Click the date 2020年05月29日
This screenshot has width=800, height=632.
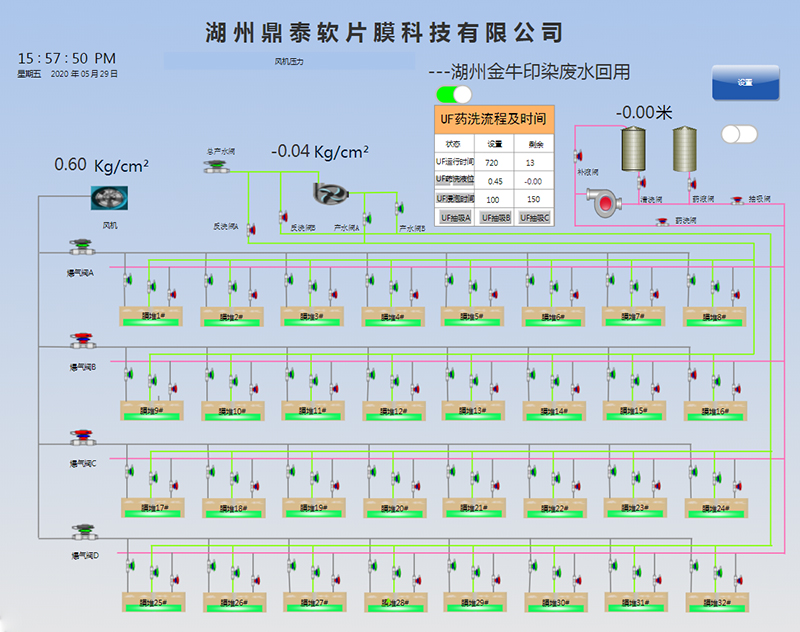pos(84,74)
